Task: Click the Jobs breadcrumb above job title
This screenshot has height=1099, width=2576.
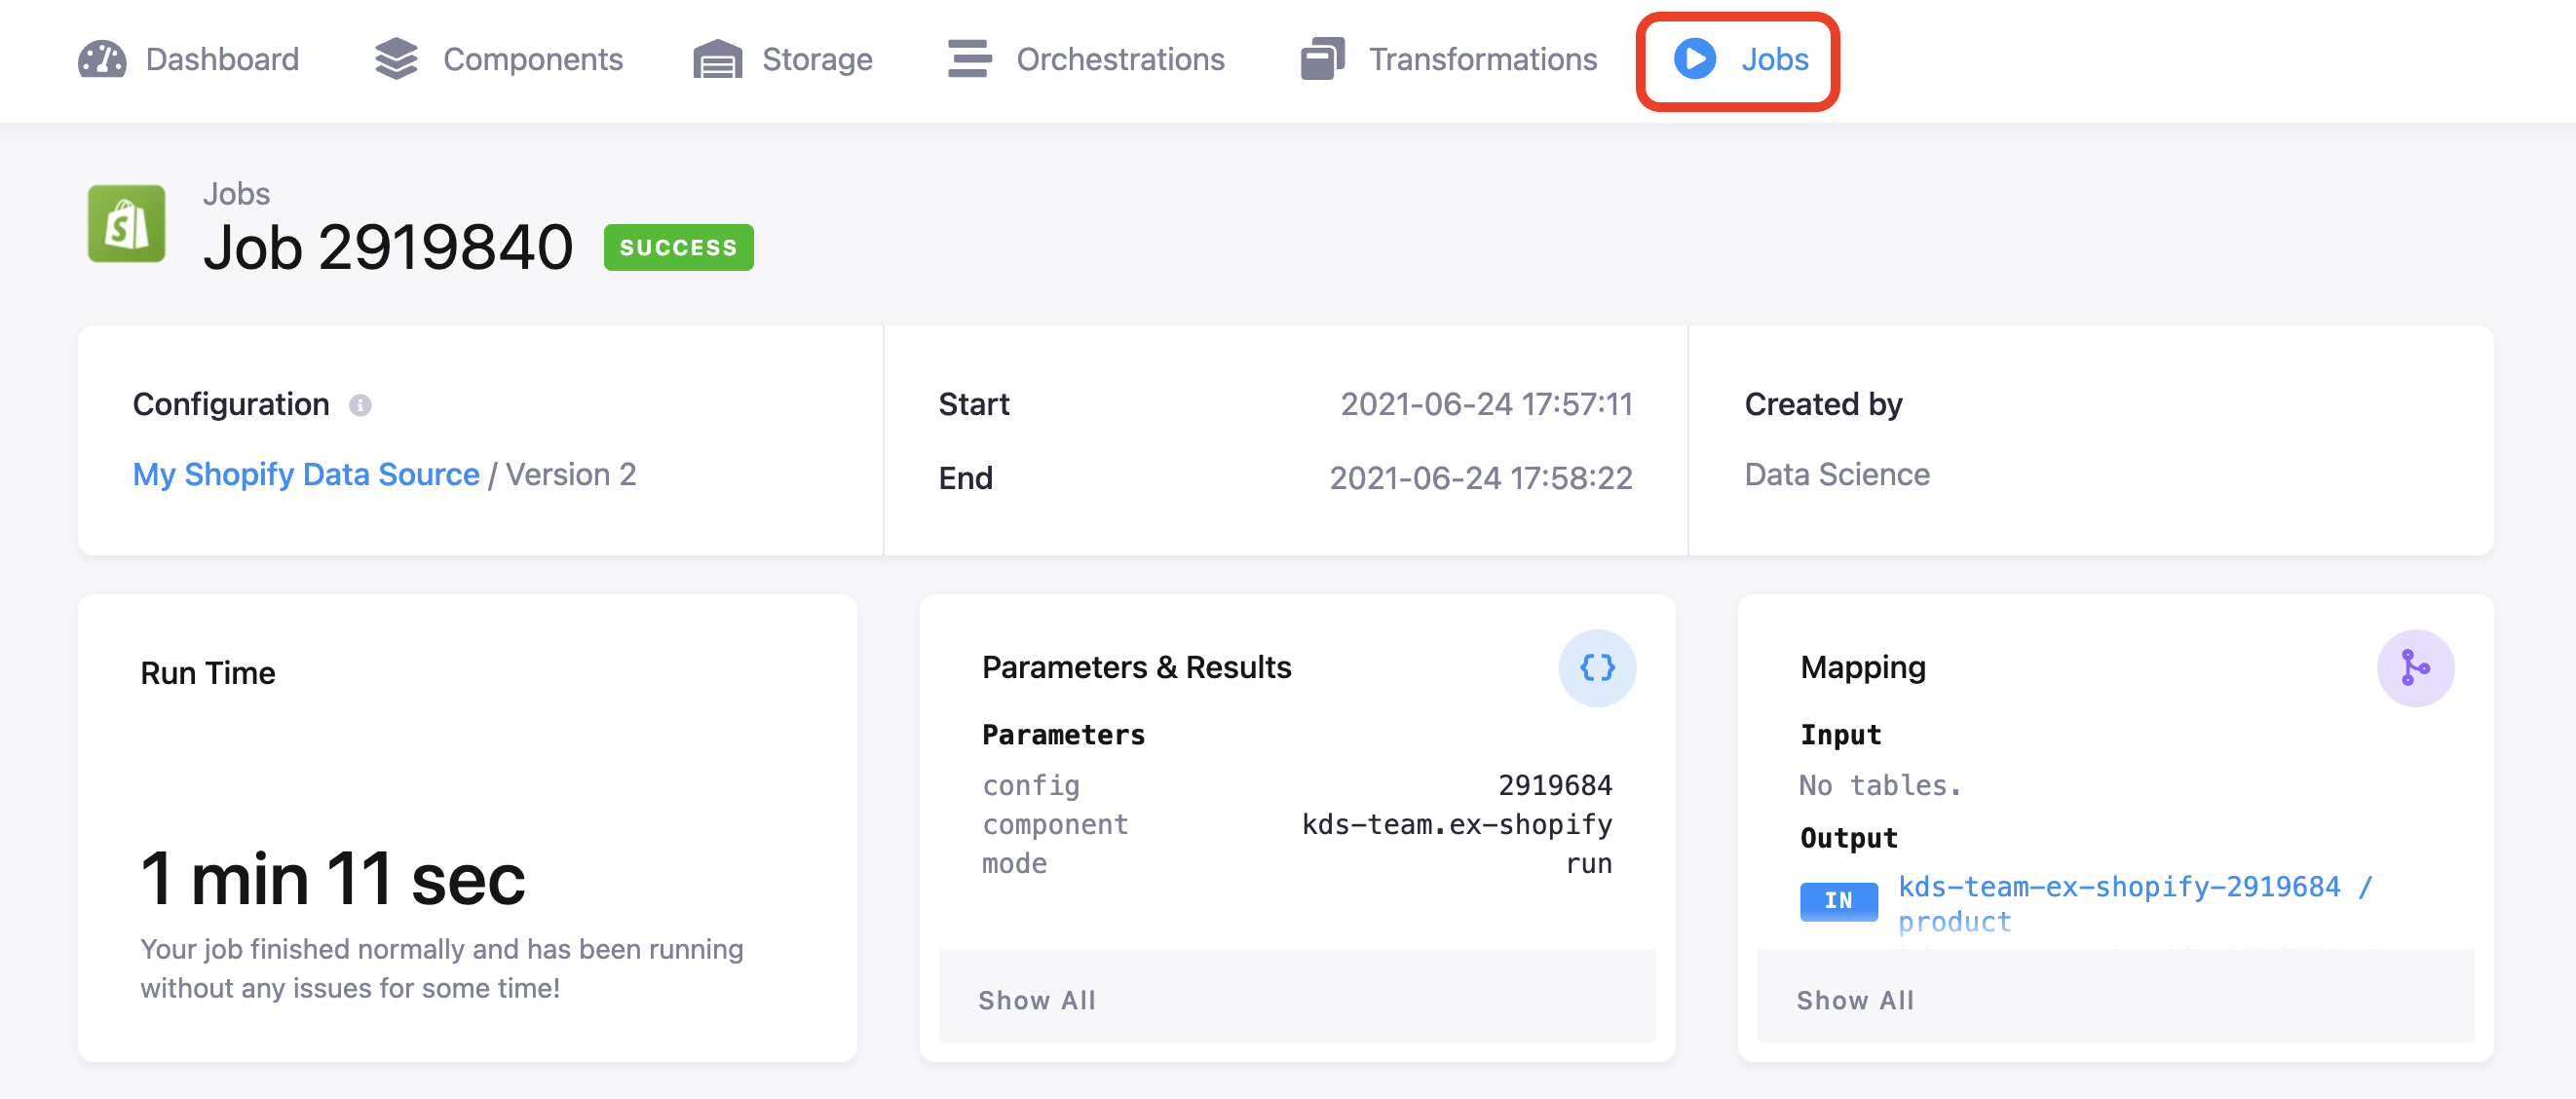Action: [x=236, y=194]
